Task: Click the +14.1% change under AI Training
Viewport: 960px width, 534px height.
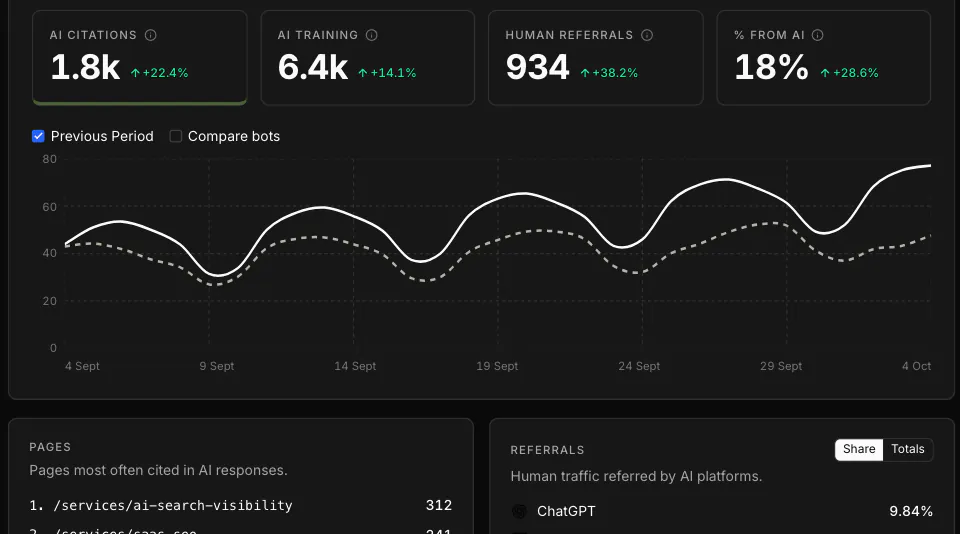Action: pyautogui.click(x=387, y=73)
